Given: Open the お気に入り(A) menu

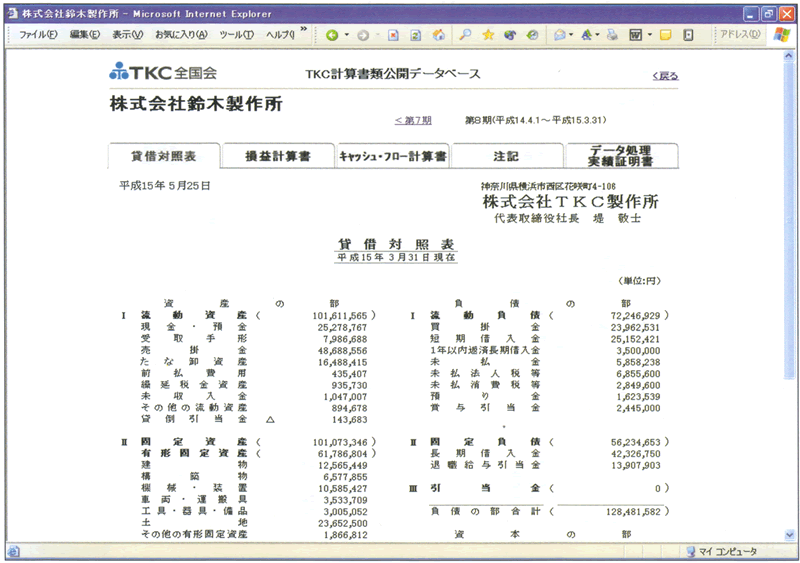Looking at the screenshot, I should pos(181,35).
